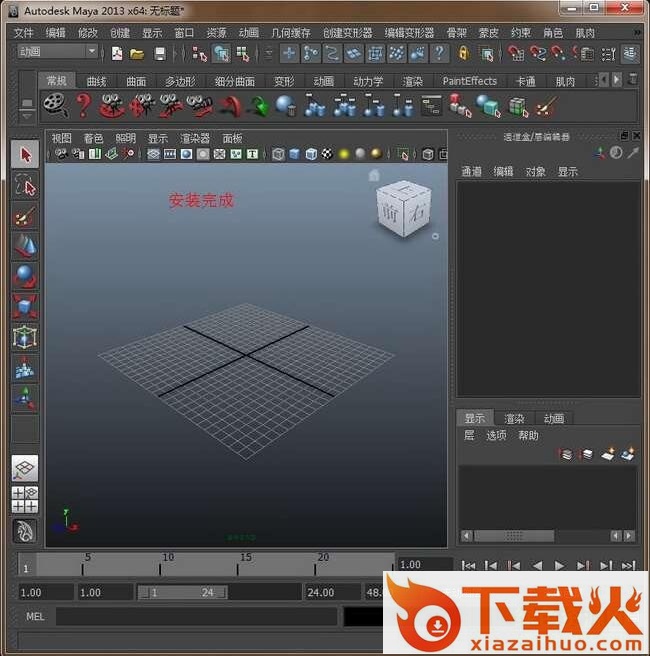Click the New Scene icon

(x=117, y=54)
